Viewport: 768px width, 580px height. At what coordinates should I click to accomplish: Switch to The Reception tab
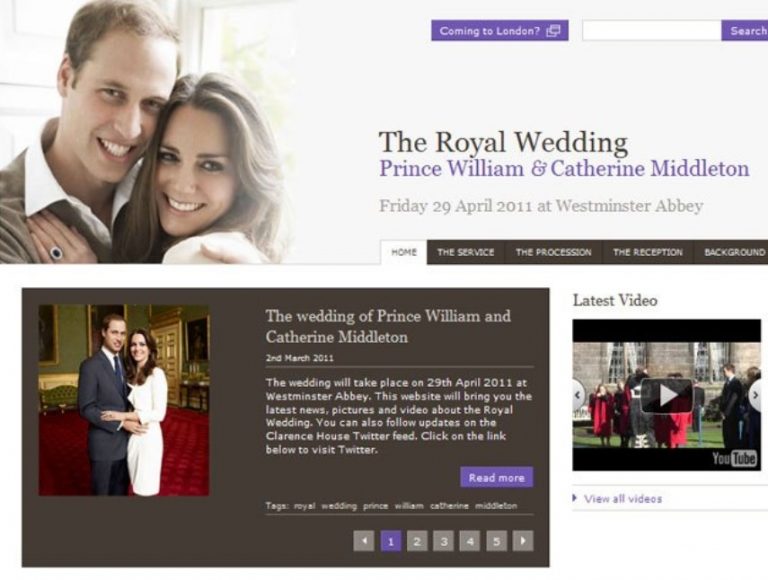648,252
